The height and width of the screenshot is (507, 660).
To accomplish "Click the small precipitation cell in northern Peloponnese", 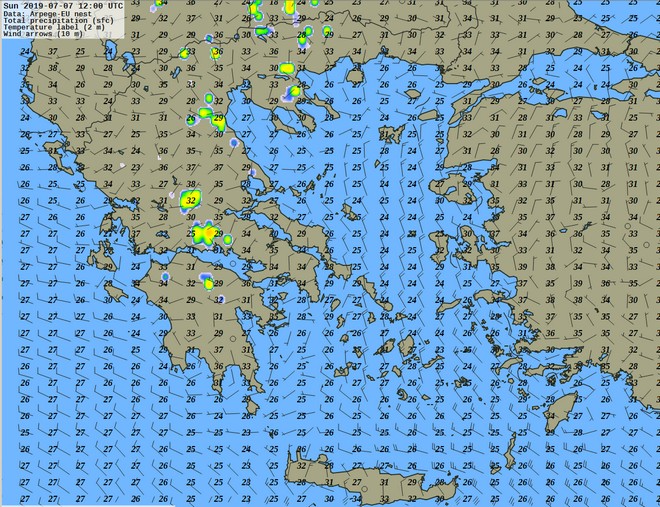I will click(x=209, y=284).
